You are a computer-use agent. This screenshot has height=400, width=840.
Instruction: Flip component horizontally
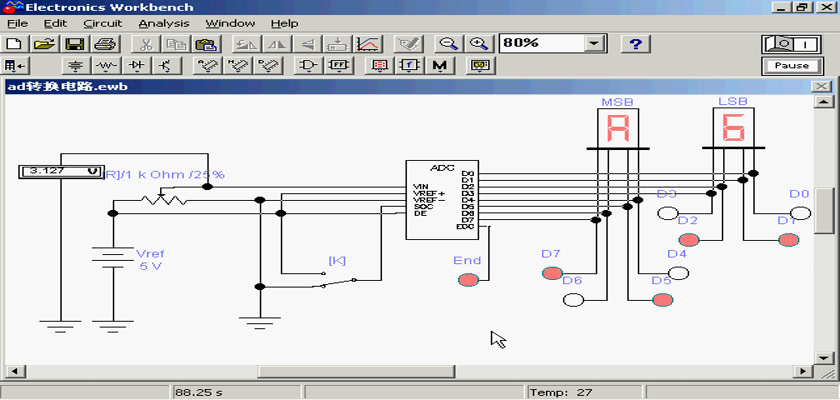277,44
